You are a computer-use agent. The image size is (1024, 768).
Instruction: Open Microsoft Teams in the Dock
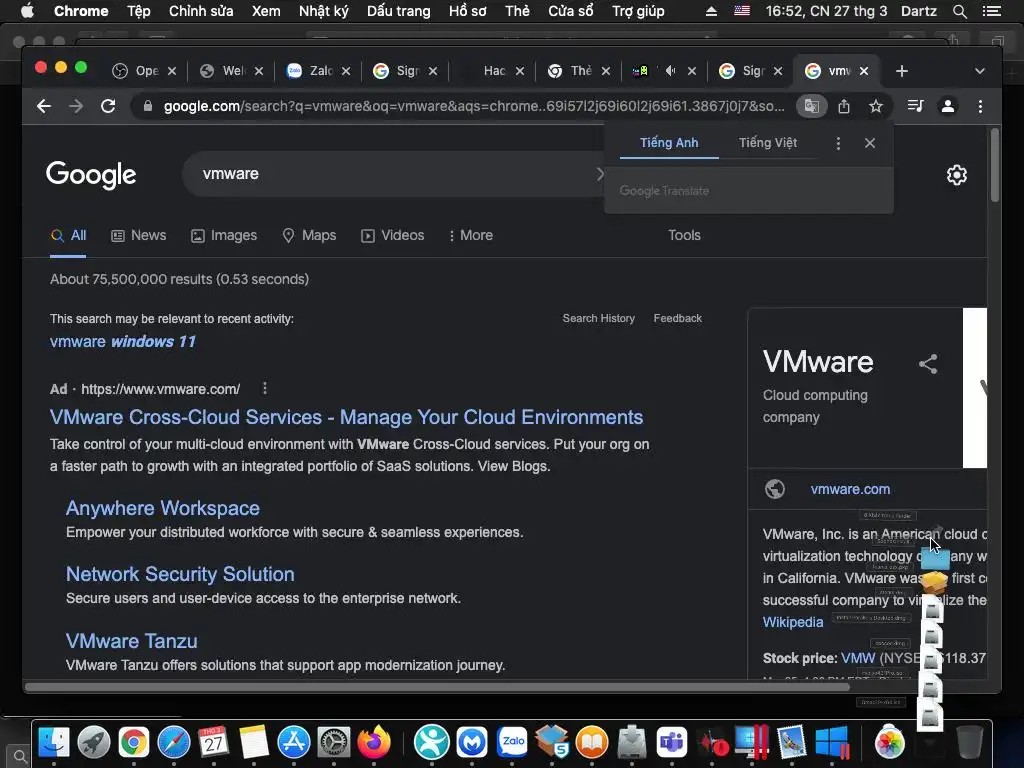click(672, 742)
